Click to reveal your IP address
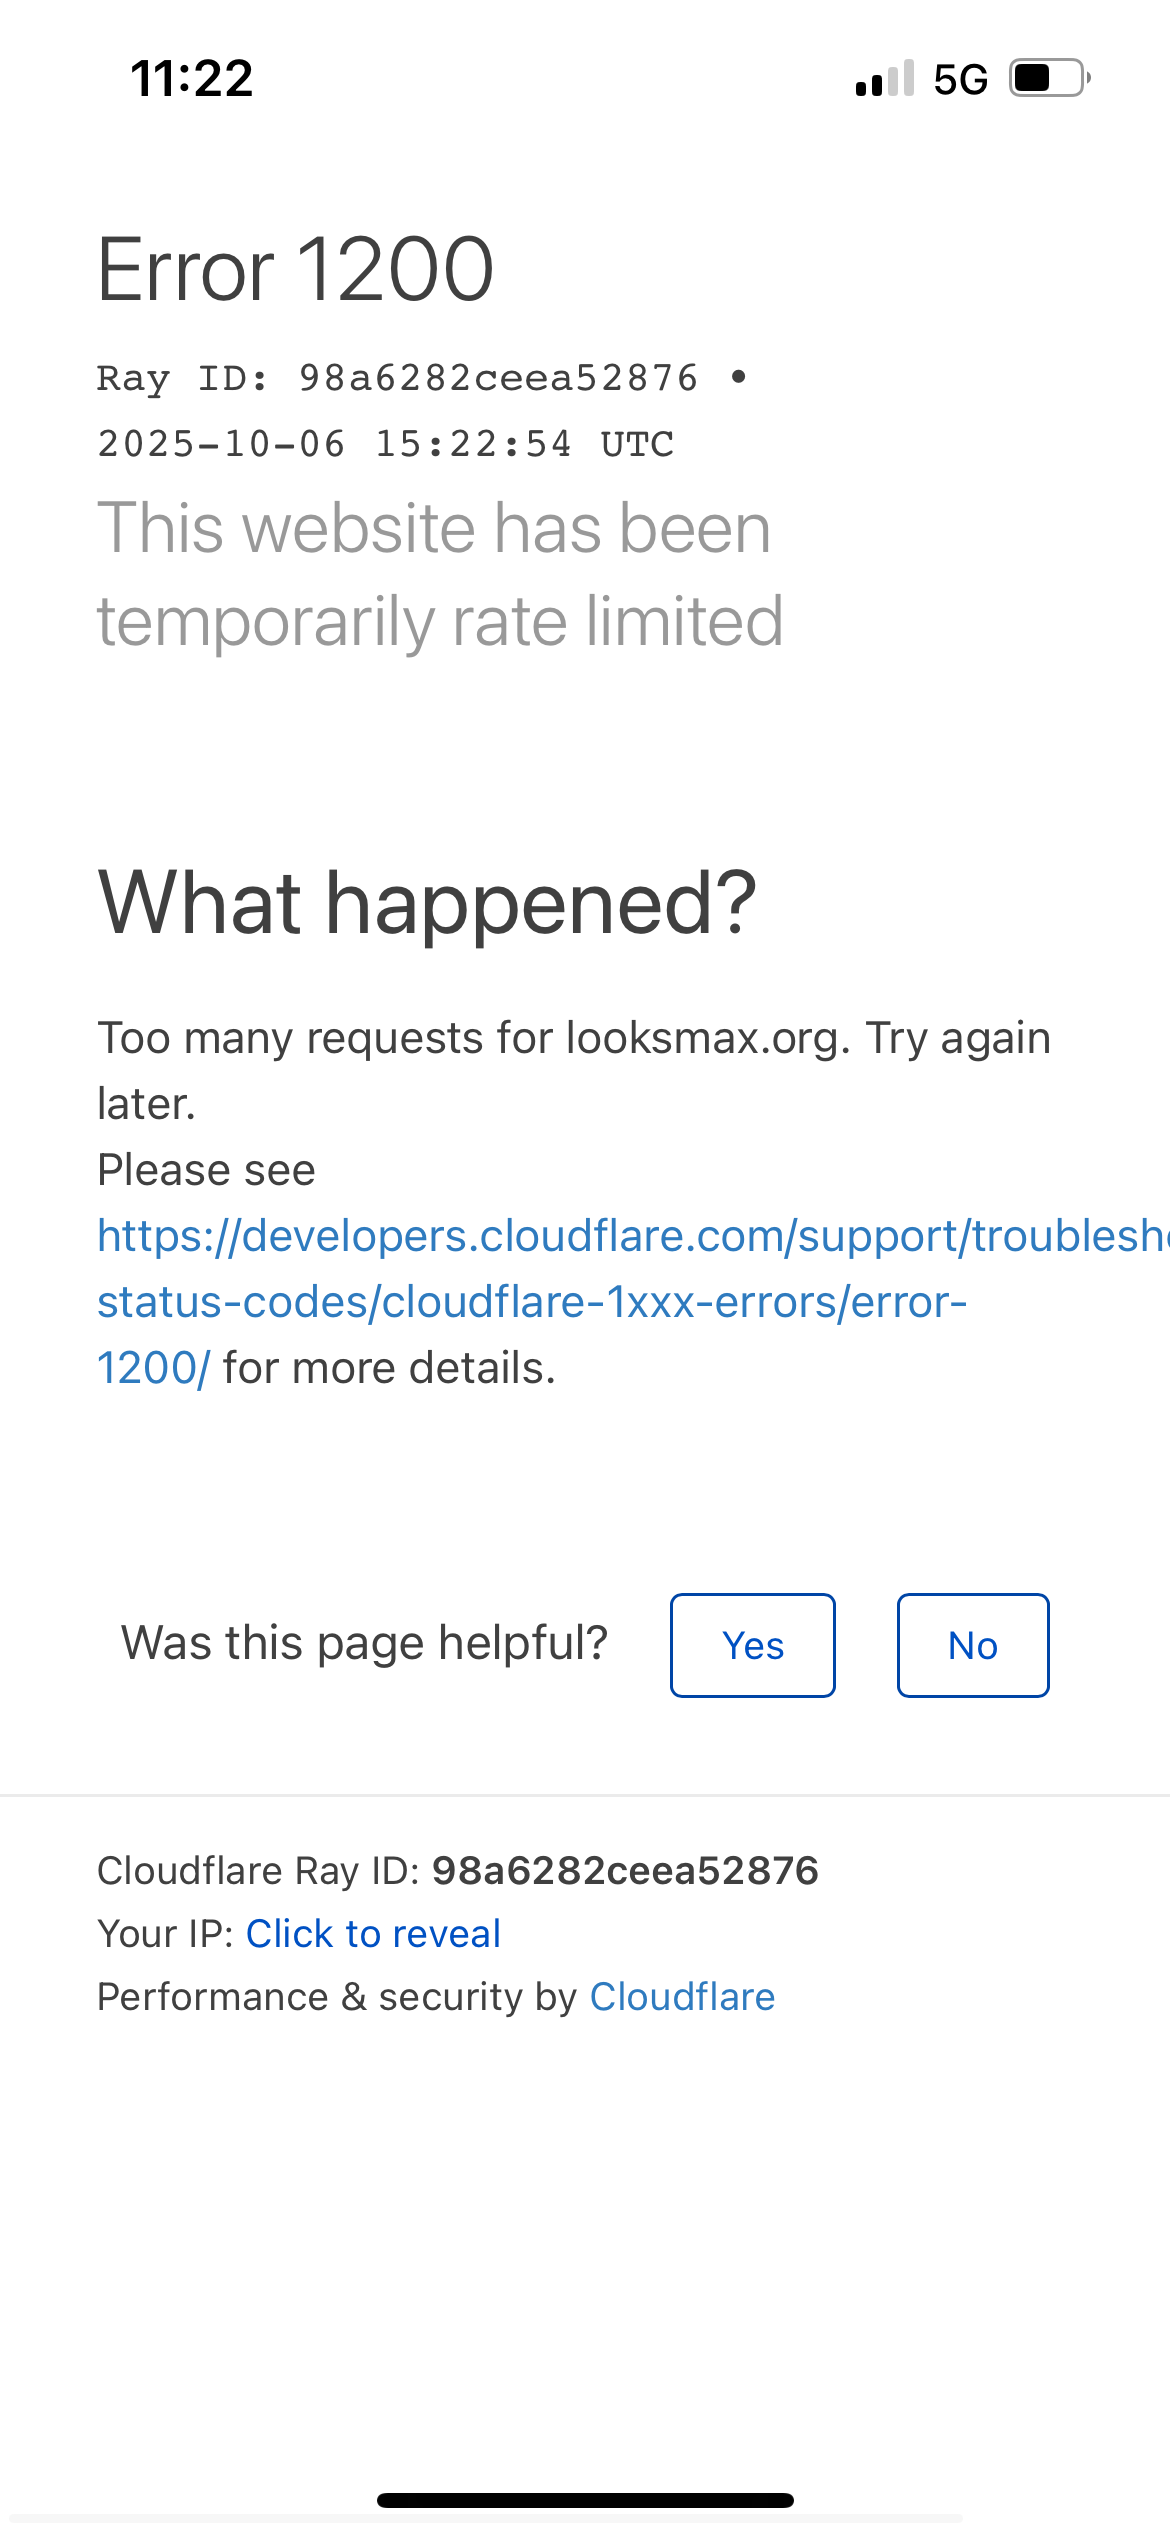The image size is (1170, 2532). 373,1933
